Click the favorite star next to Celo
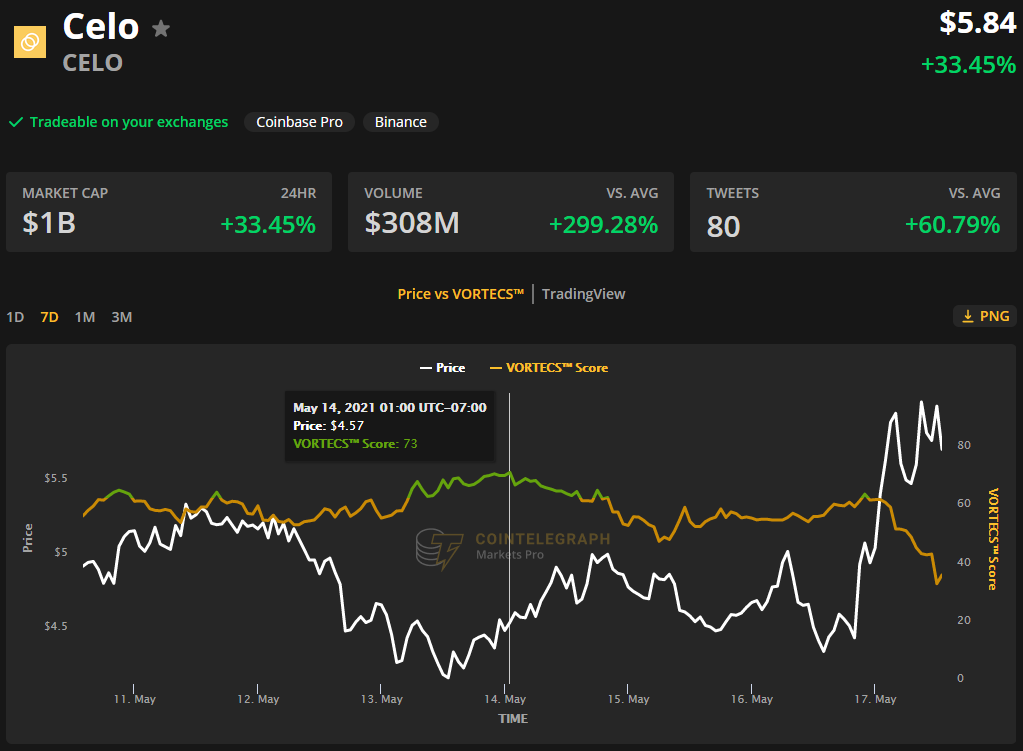The image size is (1023, 751). [161, 29]
